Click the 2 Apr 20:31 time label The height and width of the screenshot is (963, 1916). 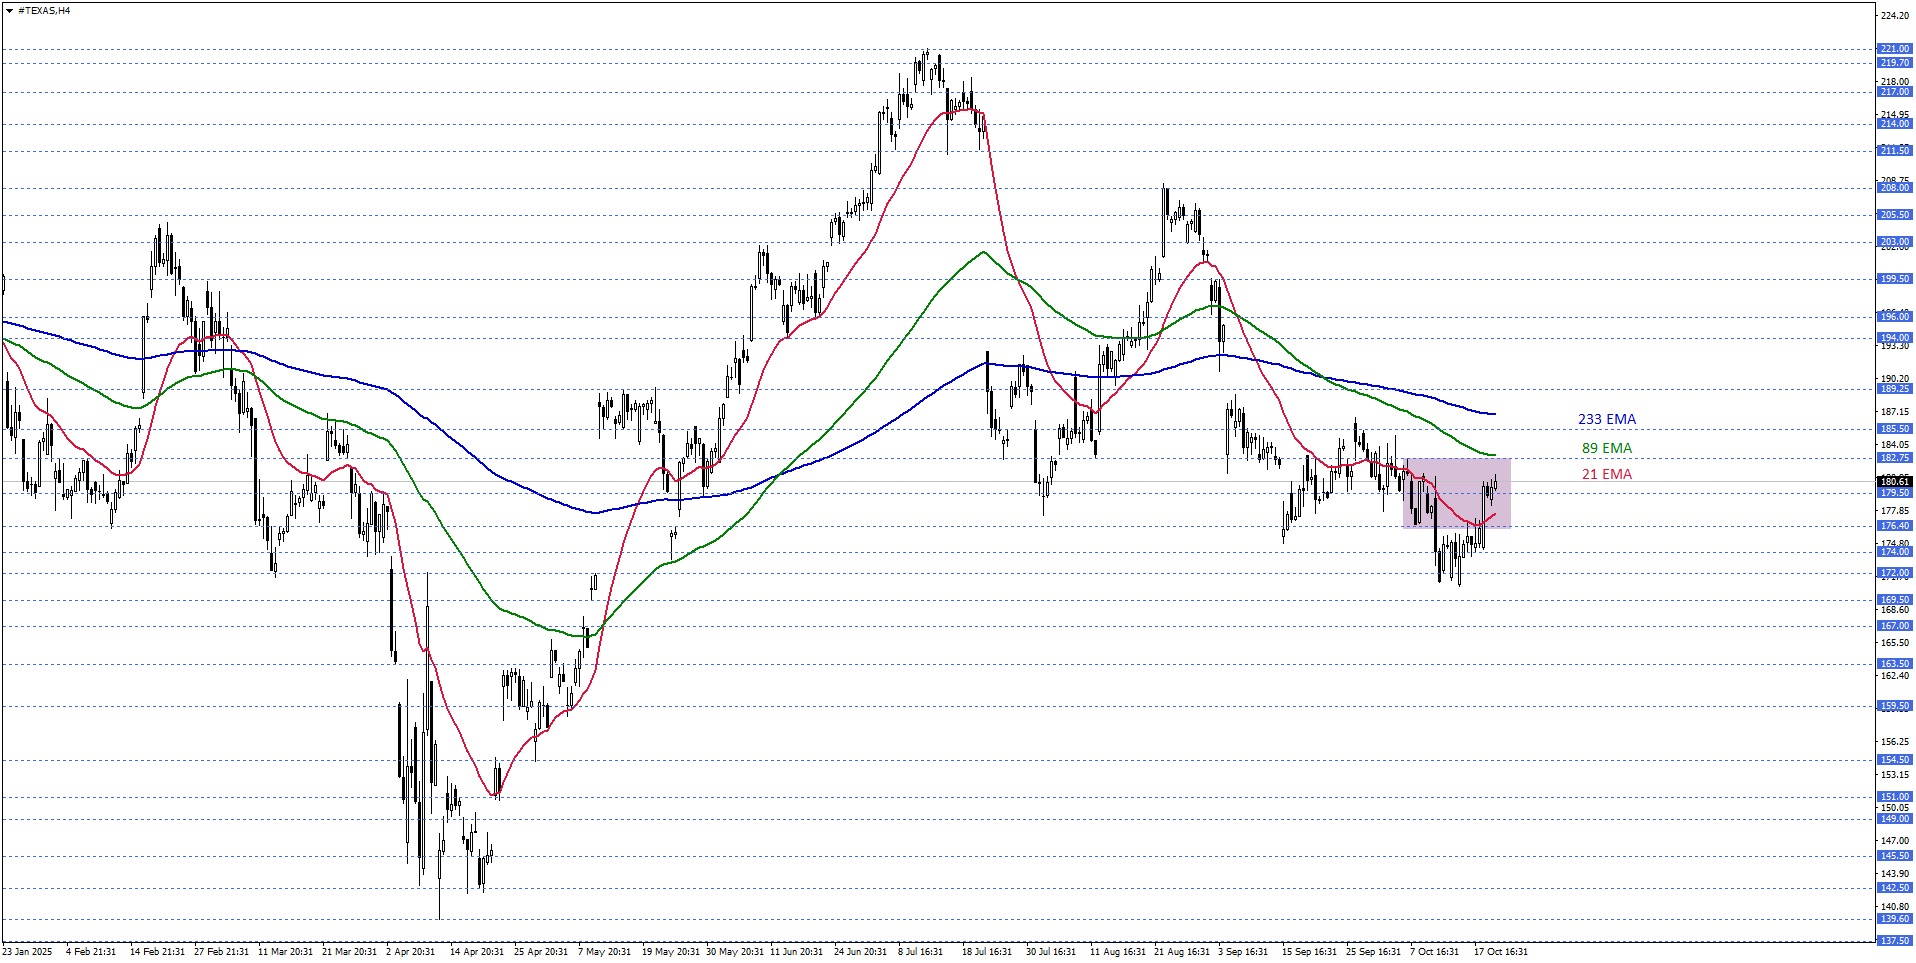click(x=410, y=952)
